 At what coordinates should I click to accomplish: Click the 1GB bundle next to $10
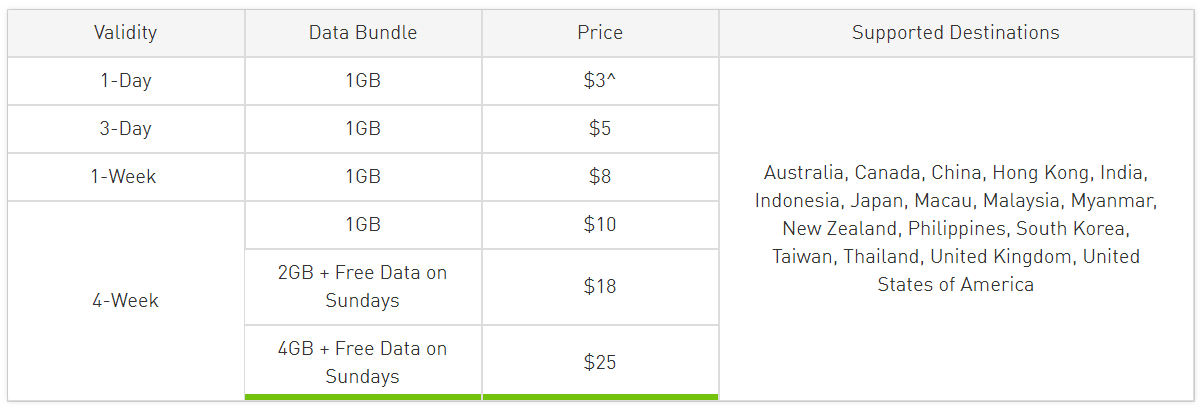[363, 225]
